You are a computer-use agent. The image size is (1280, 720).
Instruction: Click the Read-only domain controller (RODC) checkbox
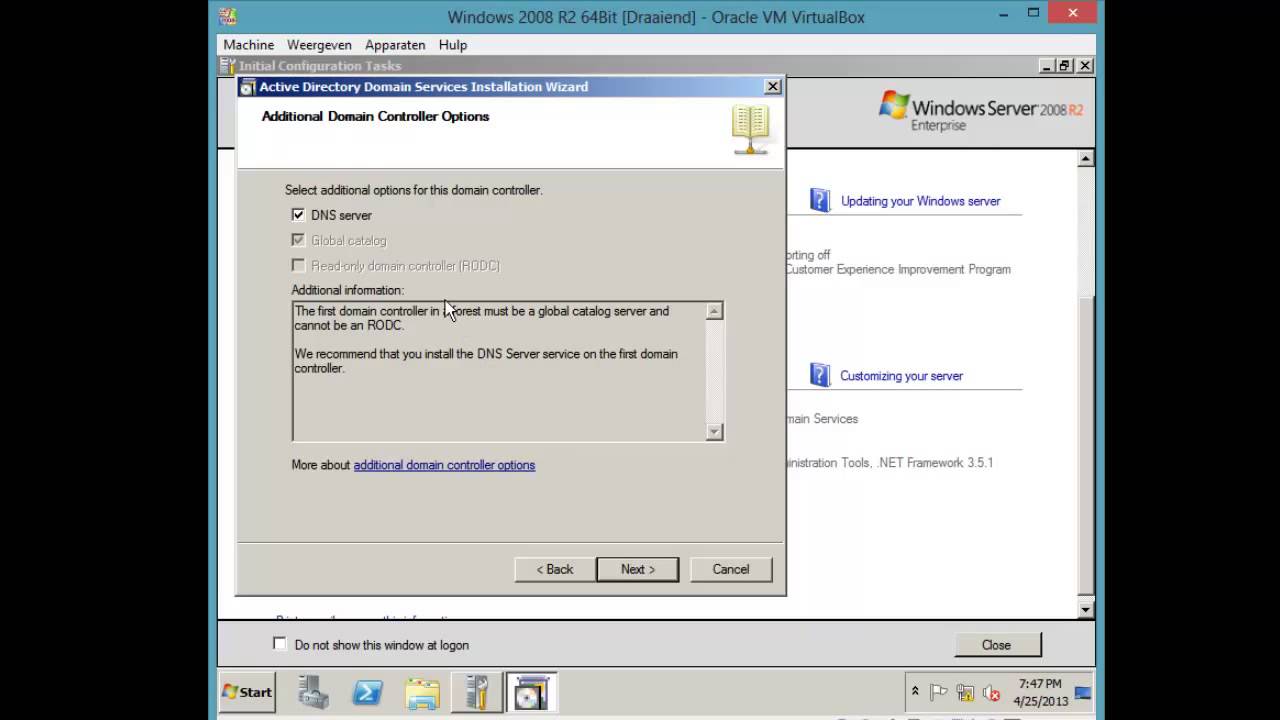coord(298,265)
